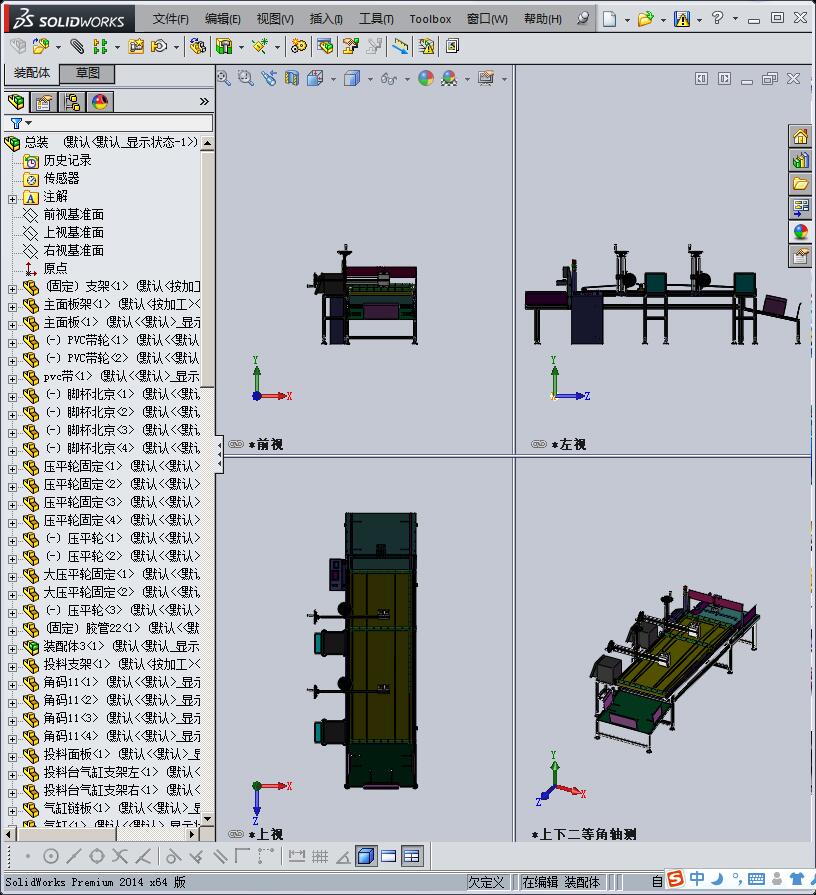Open the View Orientation cube icon

(315, 78)
